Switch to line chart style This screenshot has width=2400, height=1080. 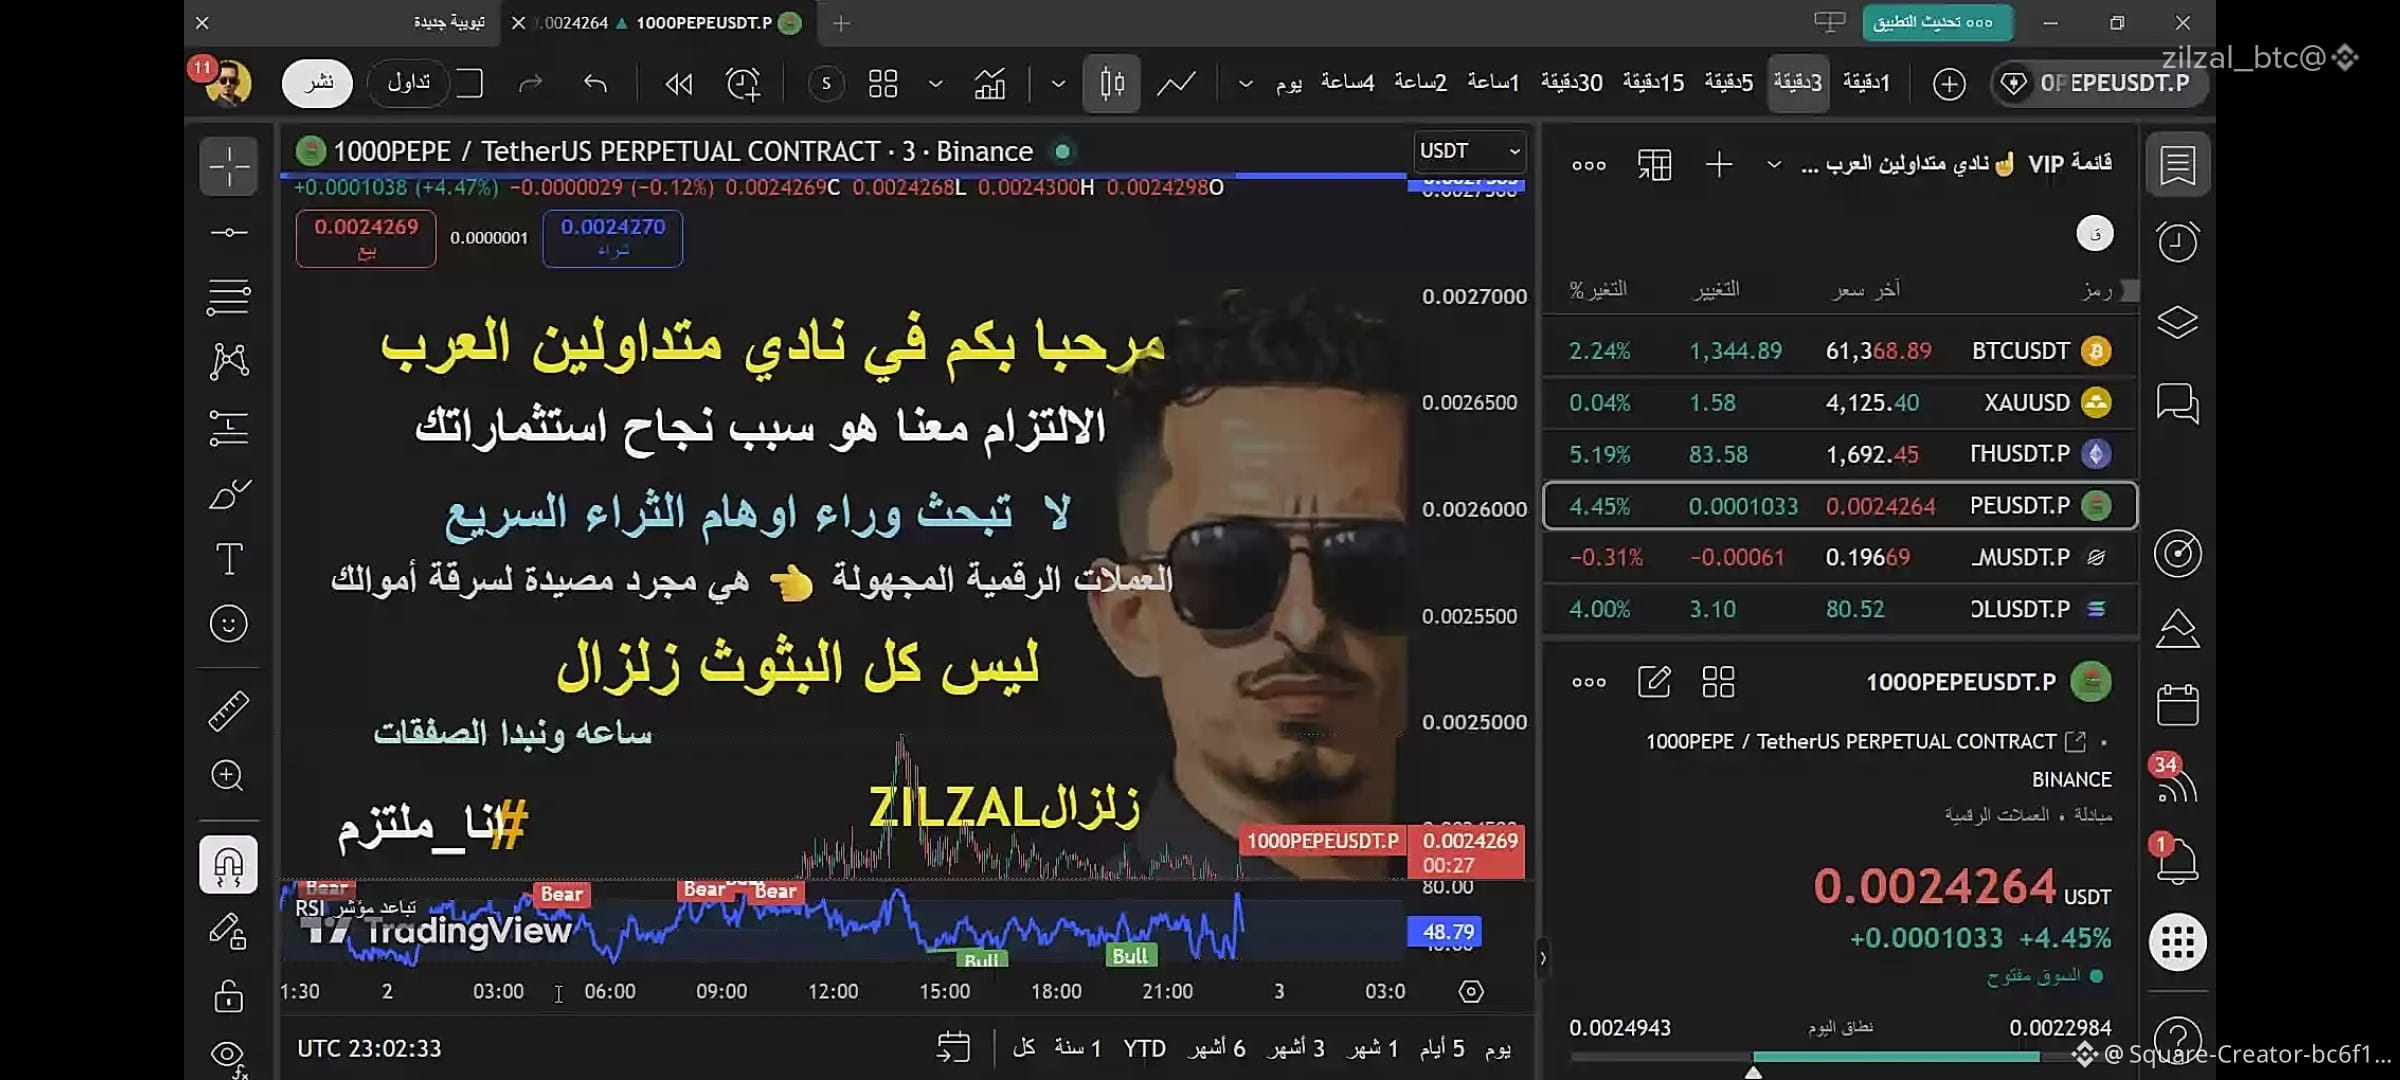(1176, 84)
